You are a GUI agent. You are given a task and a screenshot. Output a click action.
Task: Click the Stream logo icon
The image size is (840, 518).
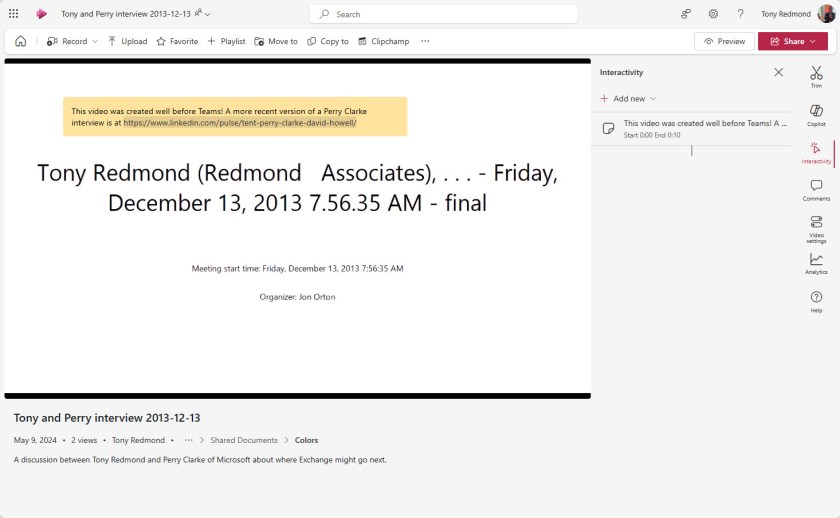point(41,14)
